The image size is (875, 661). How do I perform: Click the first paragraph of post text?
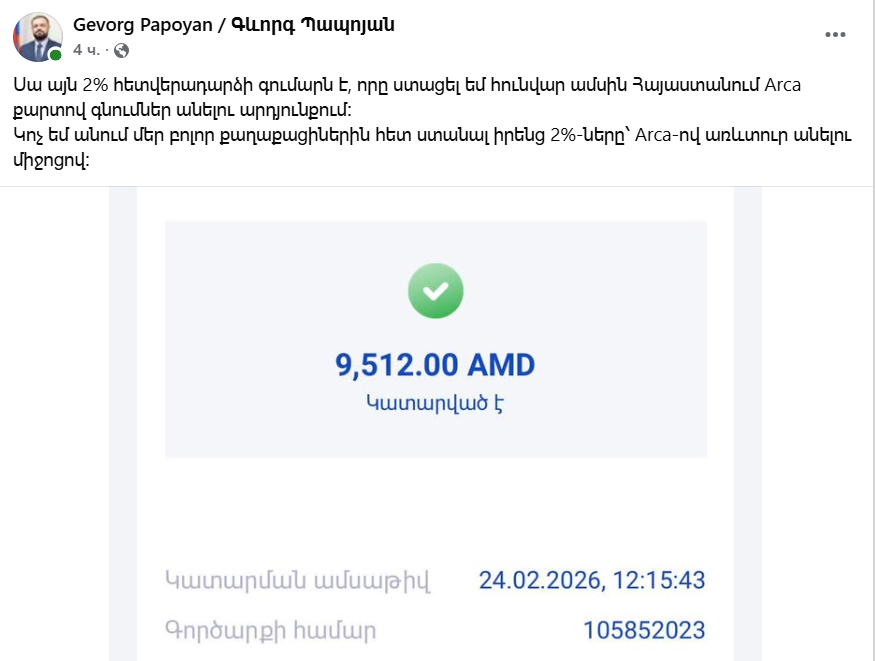tap(400, 96)
